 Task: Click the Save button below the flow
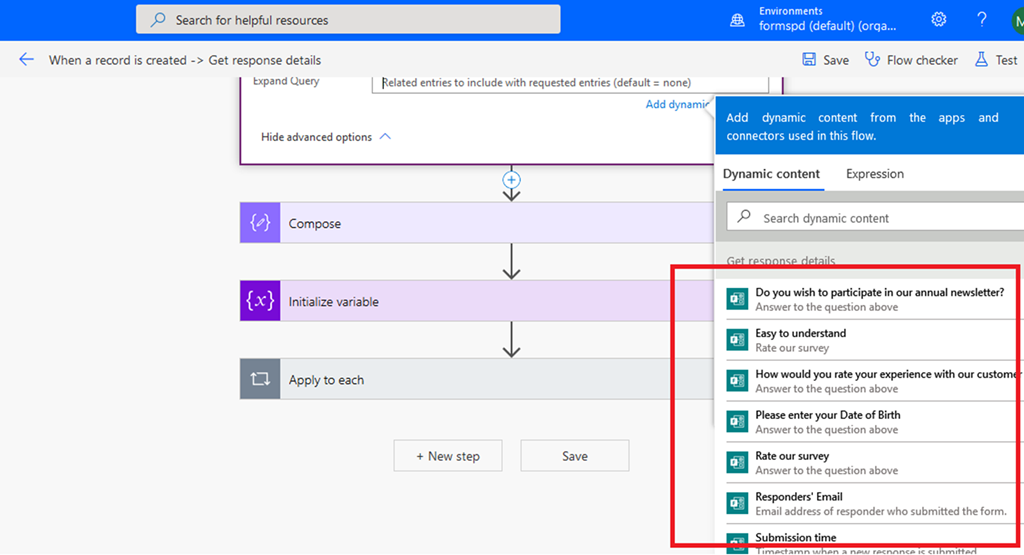(x=574, y=456)
